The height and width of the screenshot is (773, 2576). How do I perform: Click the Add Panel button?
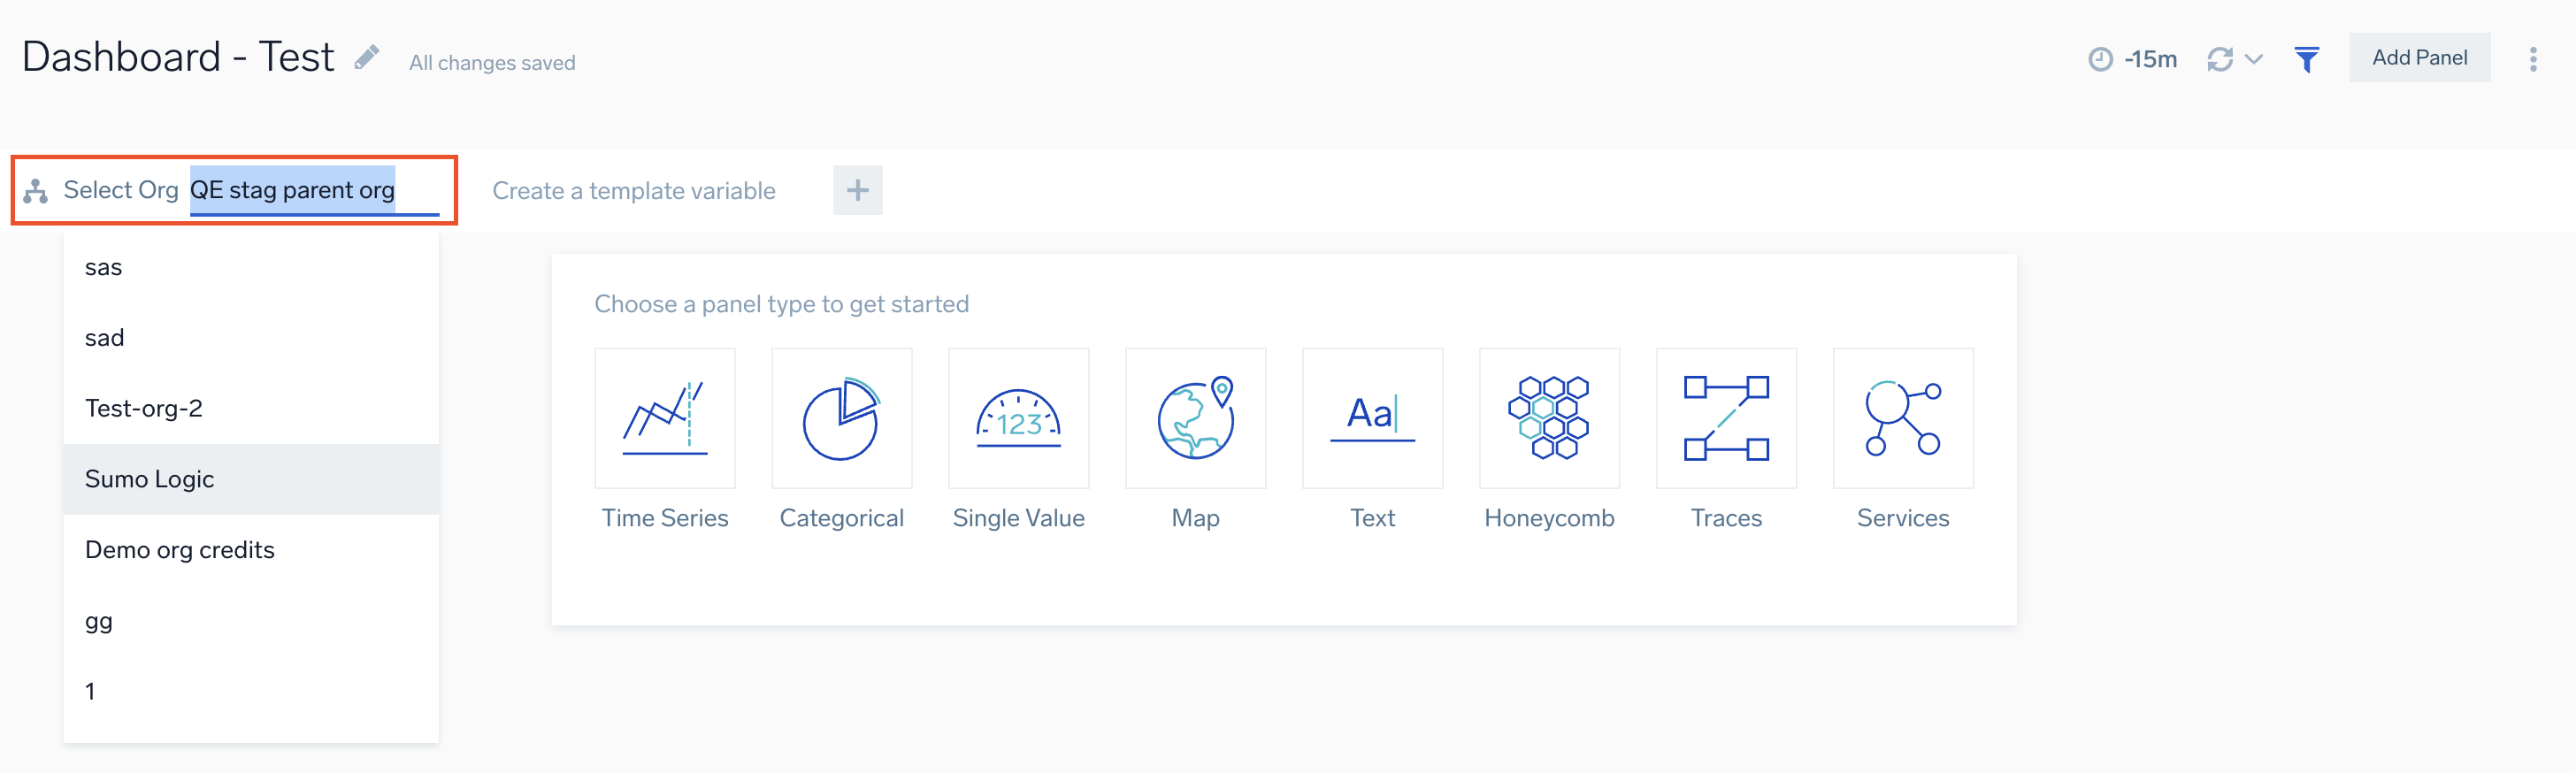(2420, 57)
